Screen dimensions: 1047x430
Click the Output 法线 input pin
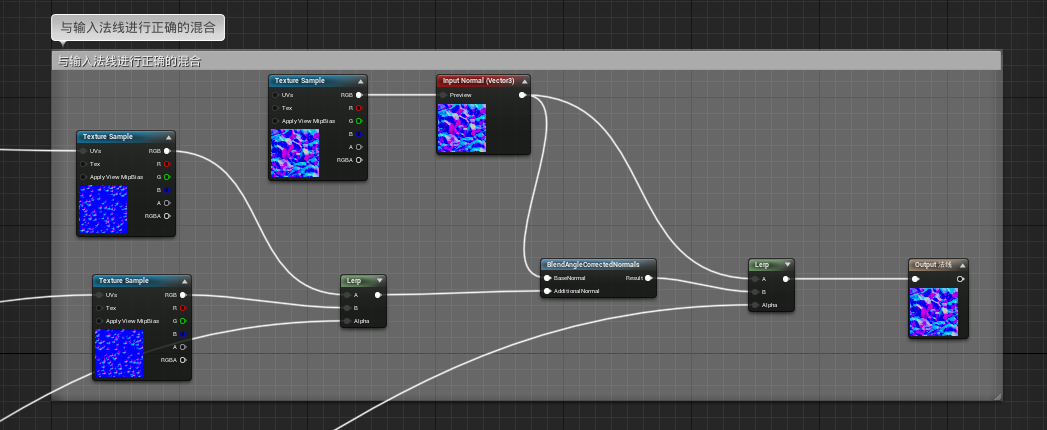pyautogui.click(x=915, y=279)
